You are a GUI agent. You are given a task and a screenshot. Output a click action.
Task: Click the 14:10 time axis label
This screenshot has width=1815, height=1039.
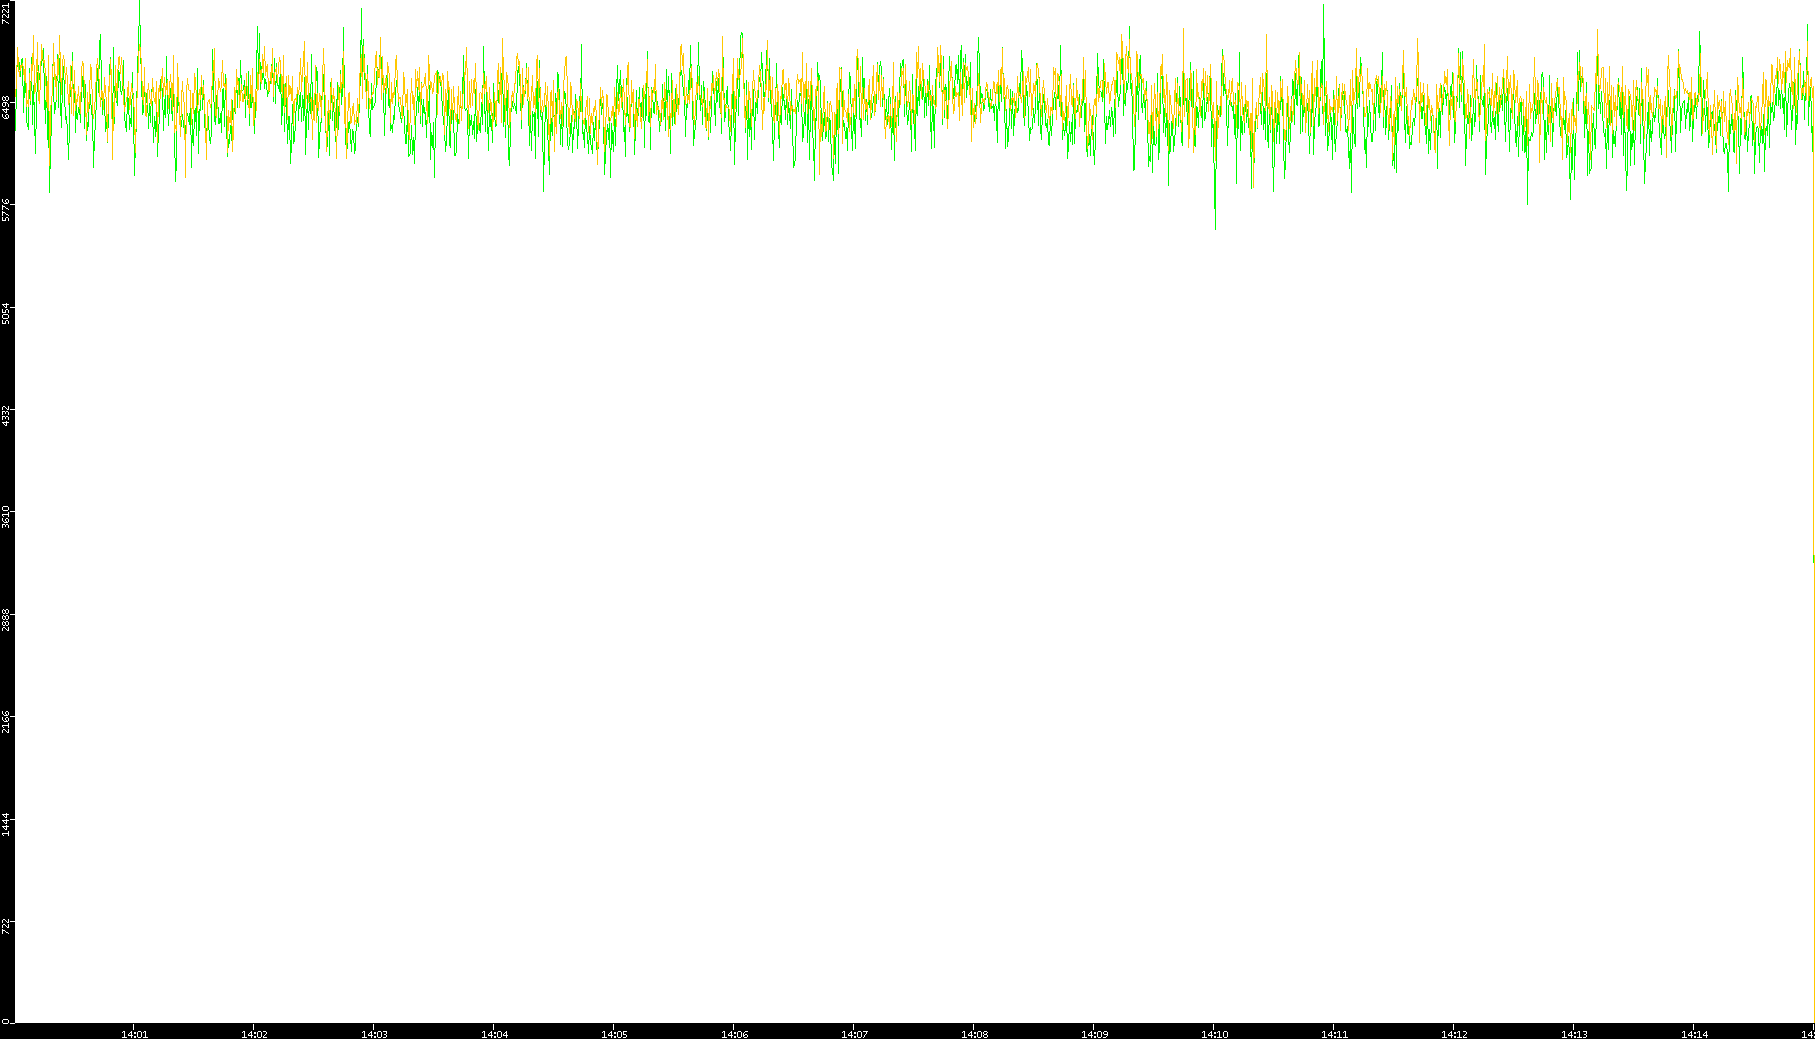(x=1214, y=1034)
